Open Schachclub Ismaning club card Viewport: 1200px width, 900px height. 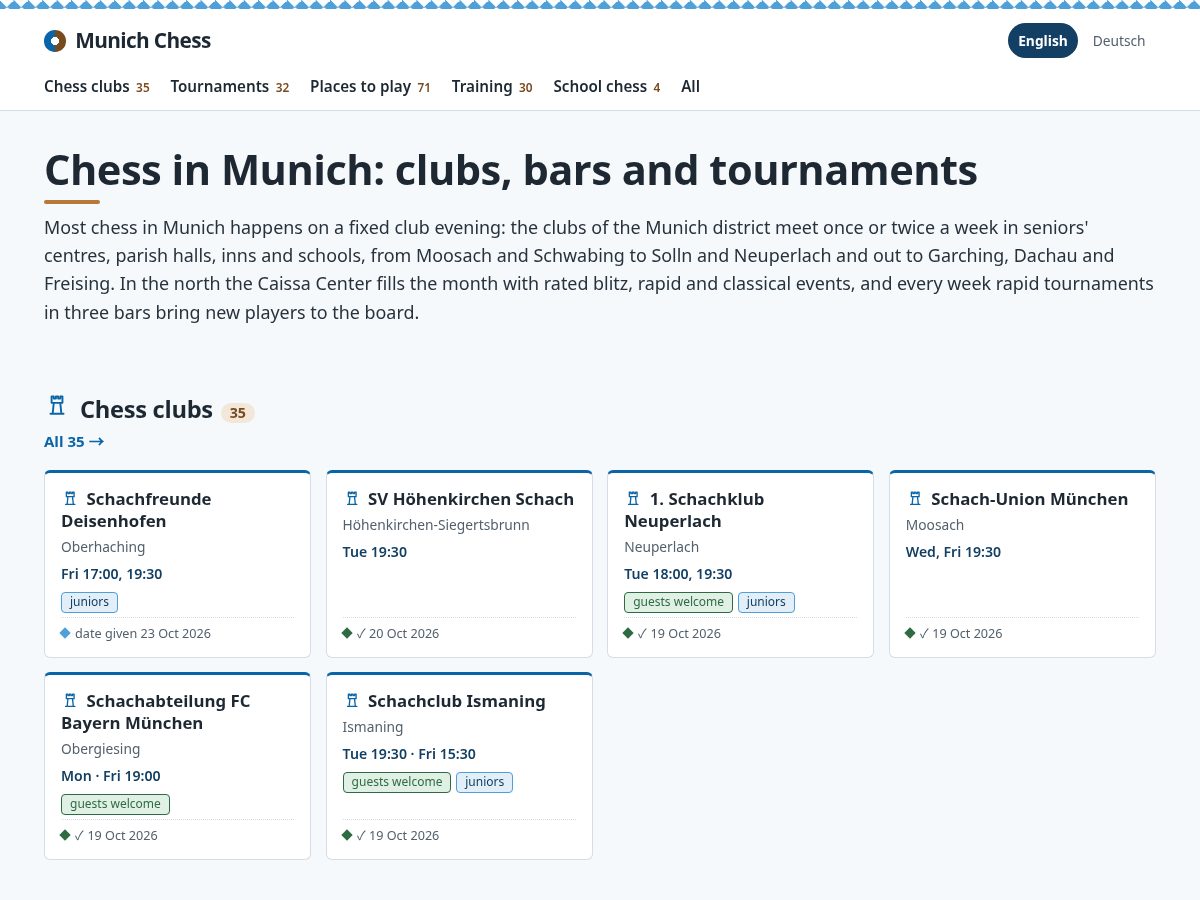tap(459, 766)
